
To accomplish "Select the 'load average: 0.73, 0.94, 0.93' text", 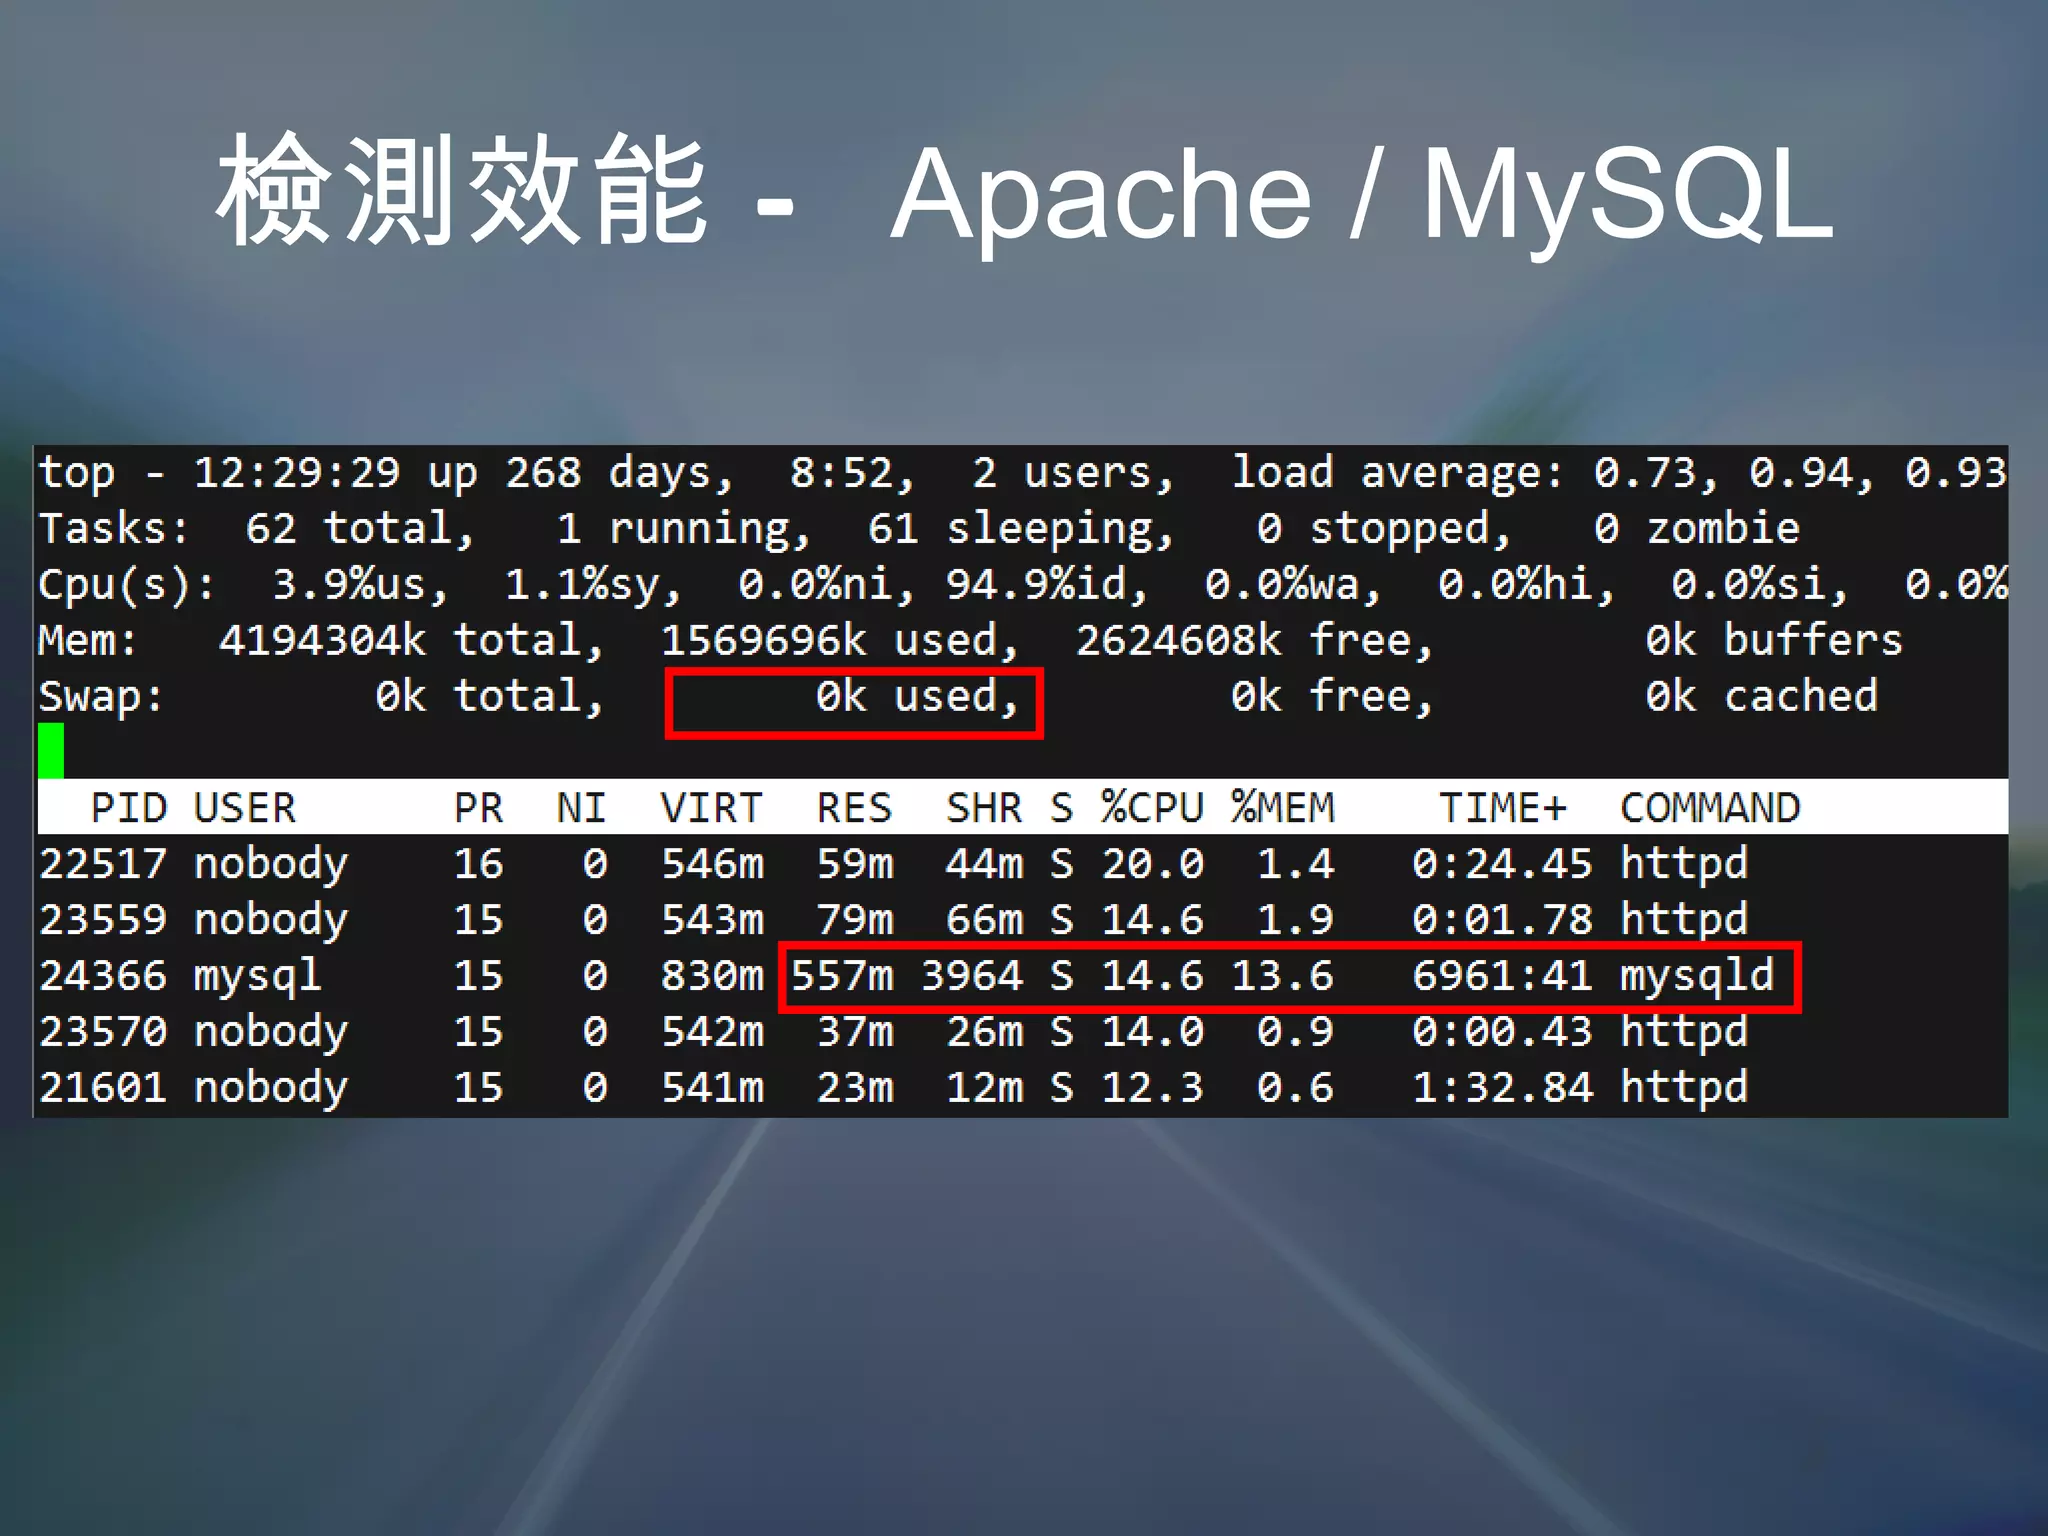I will pos(1619,473).
